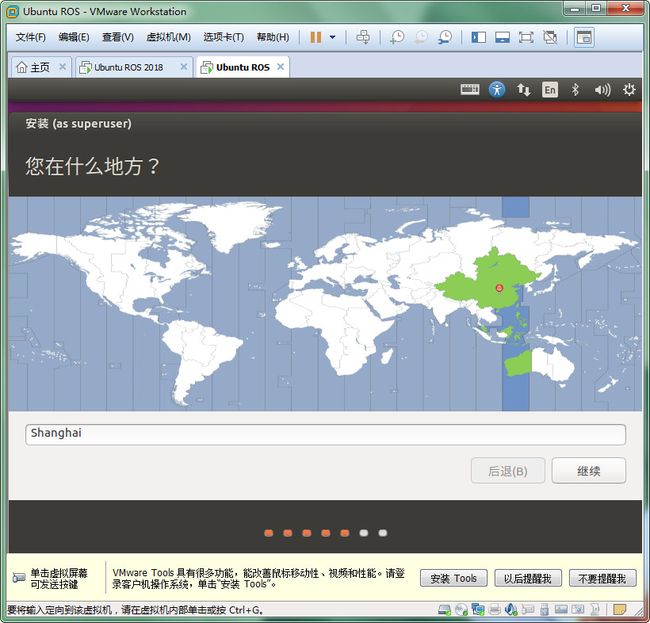This screenshot has width=650, height=623.
Task: Take a snapshot with the clock-plus icon
Action: point(397,37)
